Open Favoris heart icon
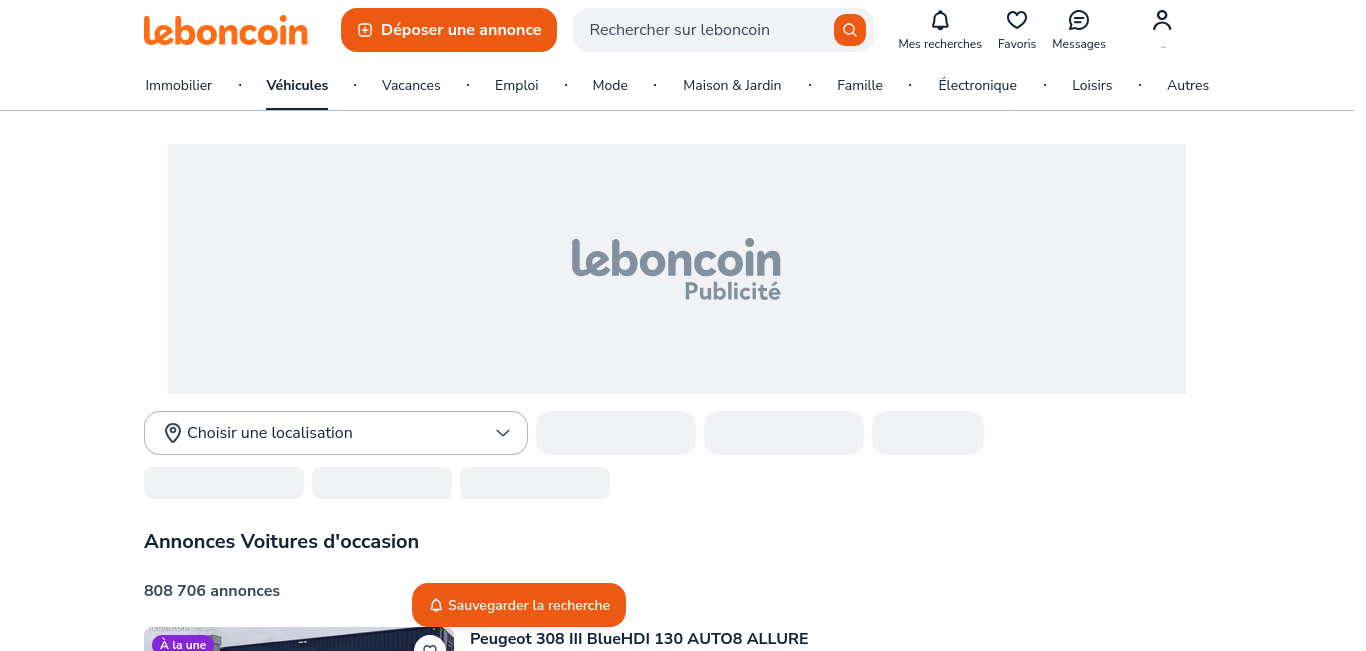1366x651 pixels. pyautogui.click(x=1017, y=21)
